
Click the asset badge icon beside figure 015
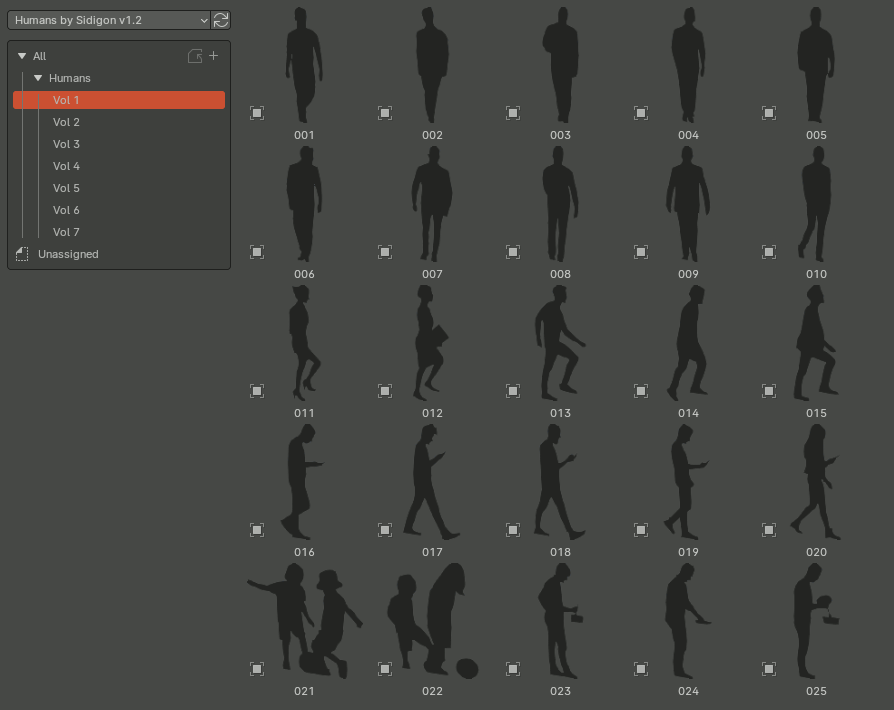(x=769, y=391)
